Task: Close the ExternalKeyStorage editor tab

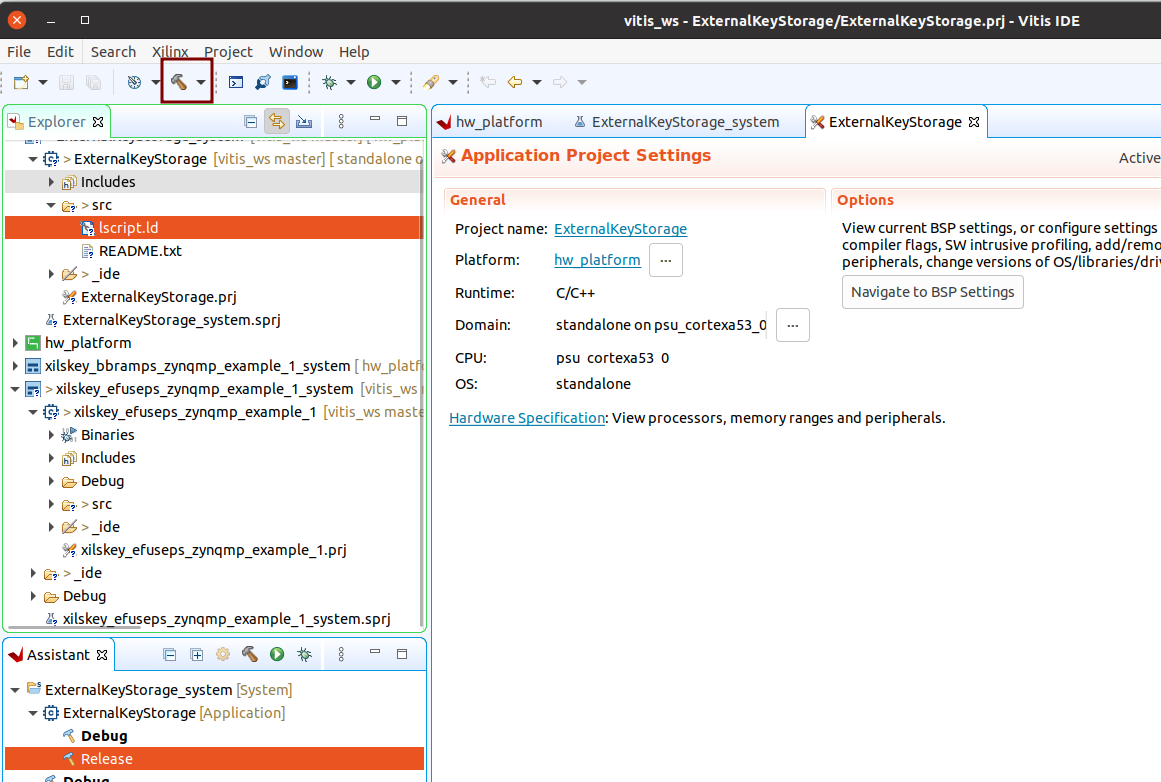Action: pyautogui.click(x=974, y=121)
